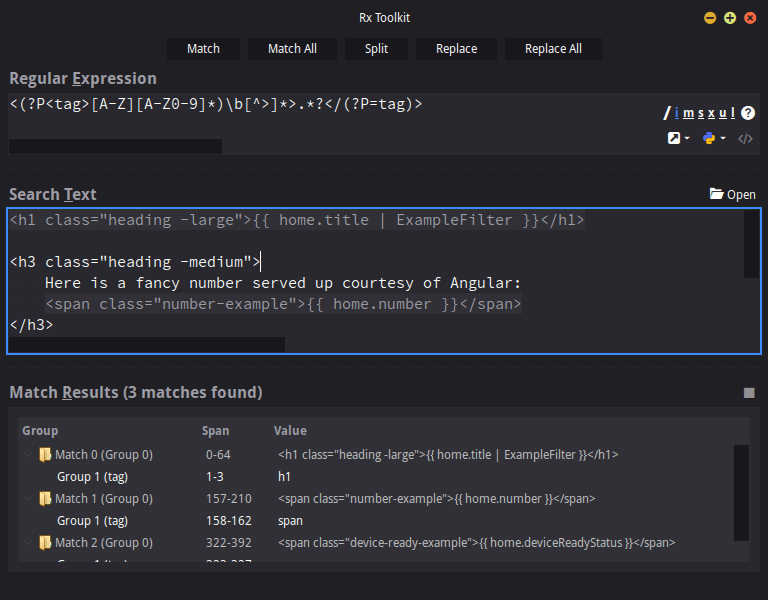Screen dimensions: 768x600
Task: Toggle the ignore-case 'i' flag
Action: pos(677,113)
